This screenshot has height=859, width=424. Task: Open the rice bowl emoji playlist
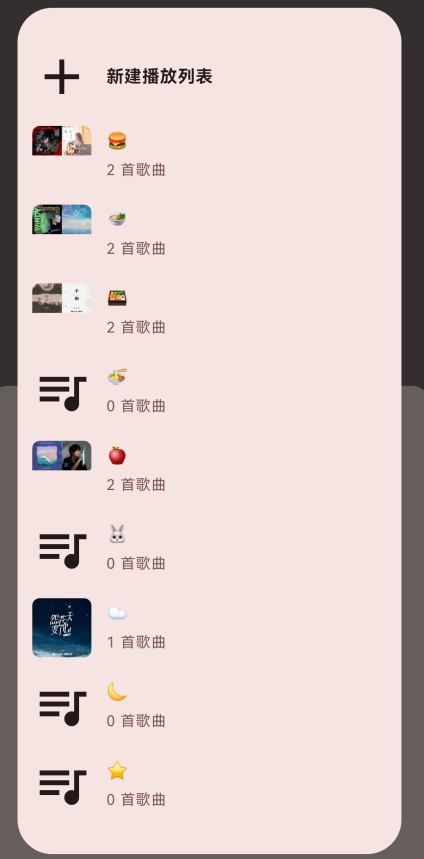[209, 234]
